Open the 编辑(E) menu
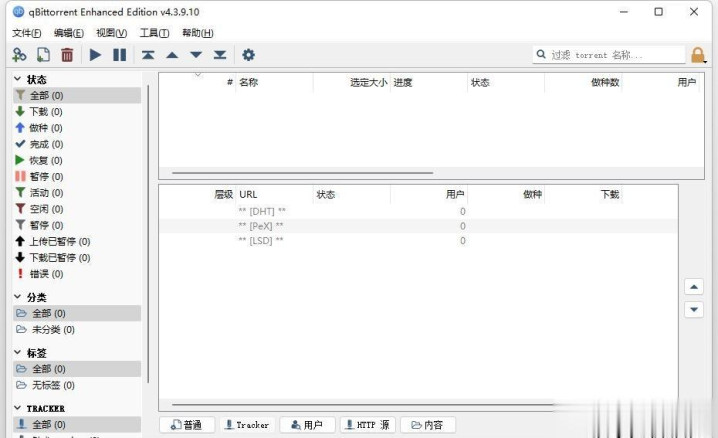 point(69,33)
